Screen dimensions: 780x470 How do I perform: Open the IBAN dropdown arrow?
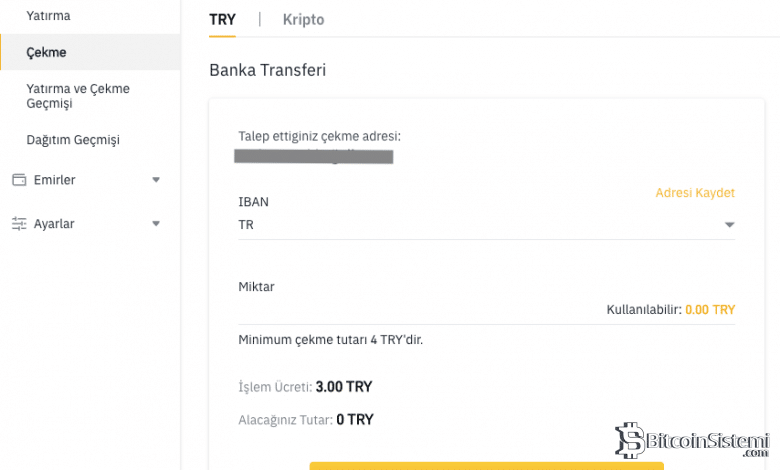[x=729, y=225]
